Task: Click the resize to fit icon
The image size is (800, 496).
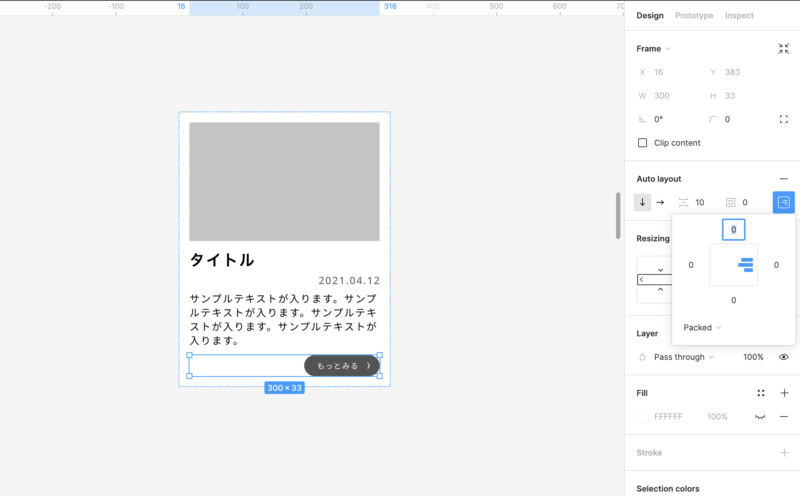Action: (x=783, y=48)
